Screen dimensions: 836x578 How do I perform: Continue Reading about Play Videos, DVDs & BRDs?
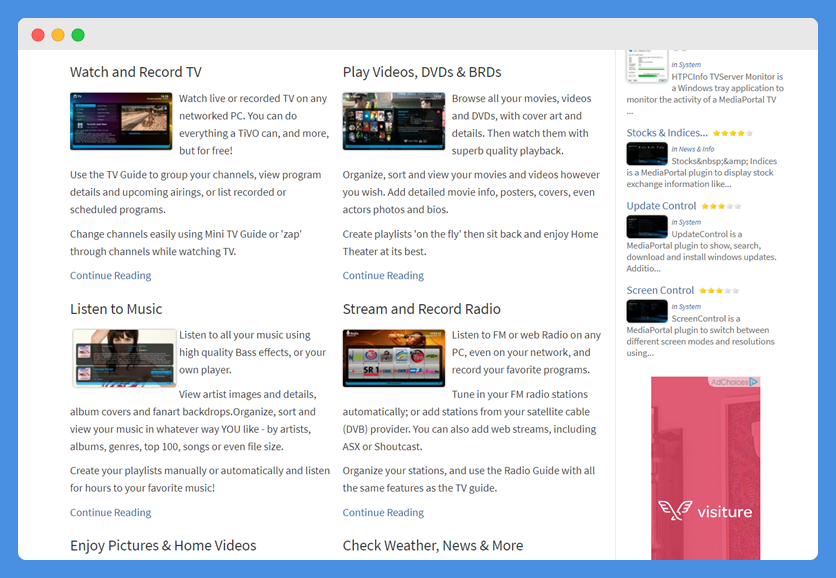point(383,276)
